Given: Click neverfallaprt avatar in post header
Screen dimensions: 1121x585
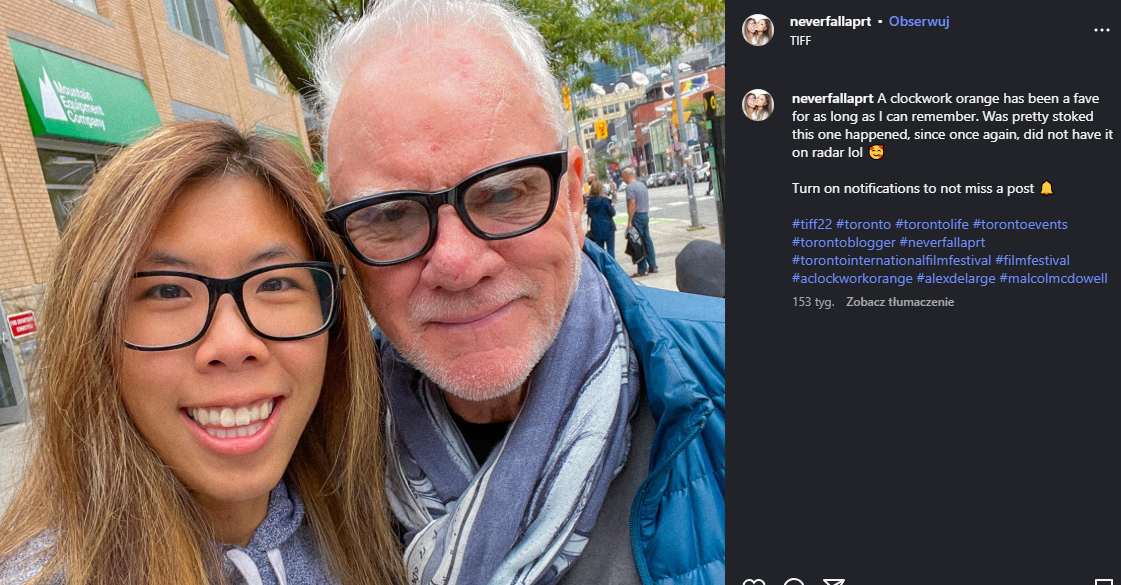Looking at the screenshot, I should pyautogui.click(x=758, y=30).
